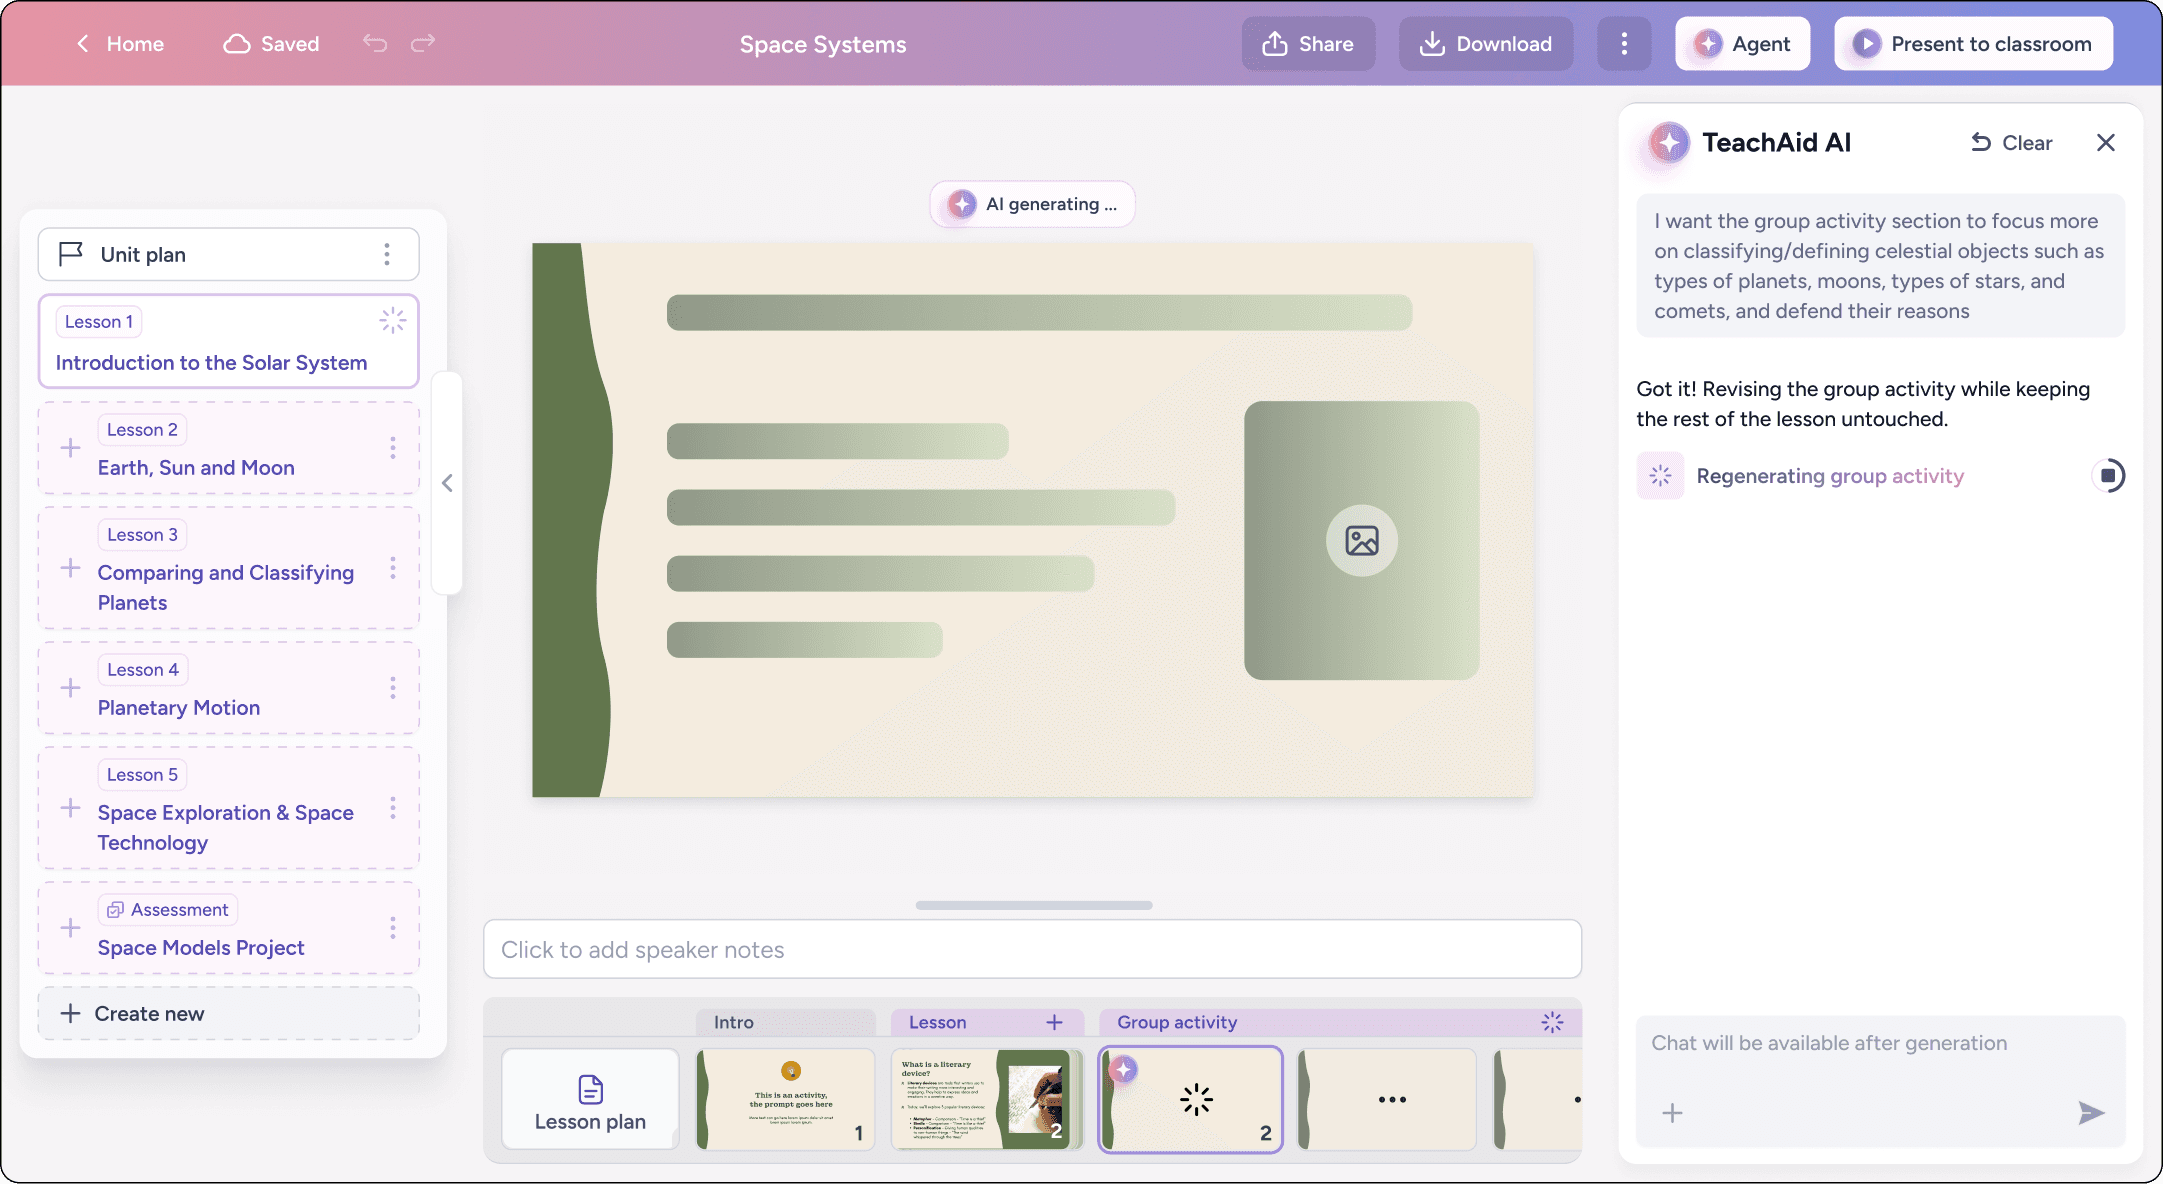Close the TeachAid AI panel
This screenshot has width=2163, height=1184.
[x=2105, y=143]
